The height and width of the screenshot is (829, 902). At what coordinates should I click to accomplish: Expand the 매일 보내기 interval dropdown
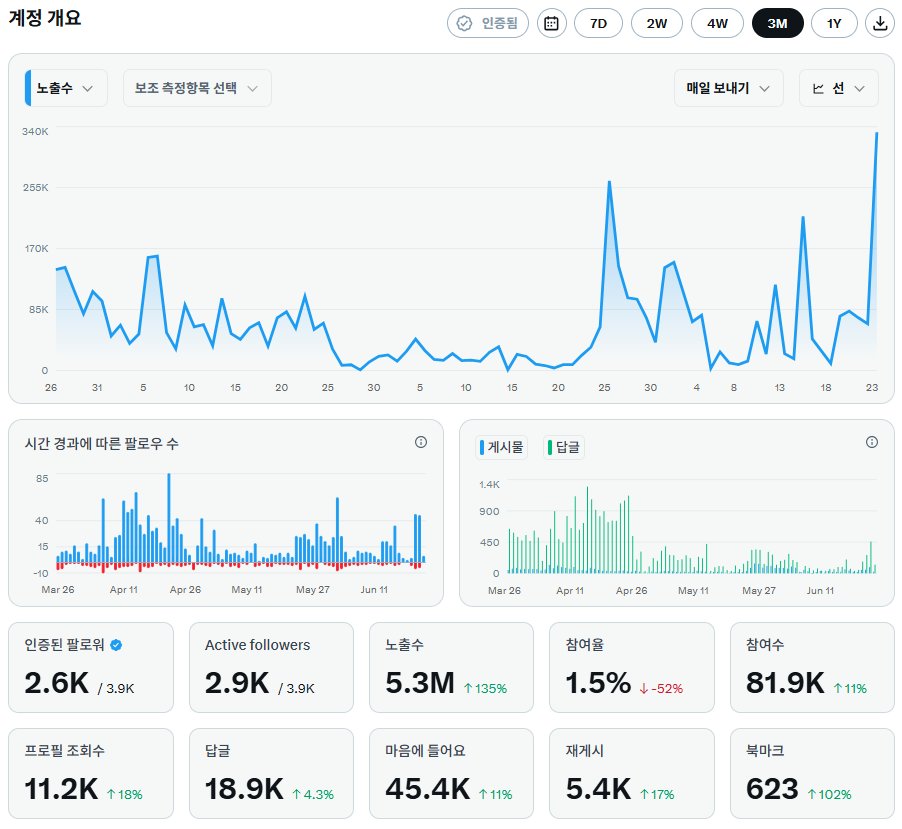[728, 88]
